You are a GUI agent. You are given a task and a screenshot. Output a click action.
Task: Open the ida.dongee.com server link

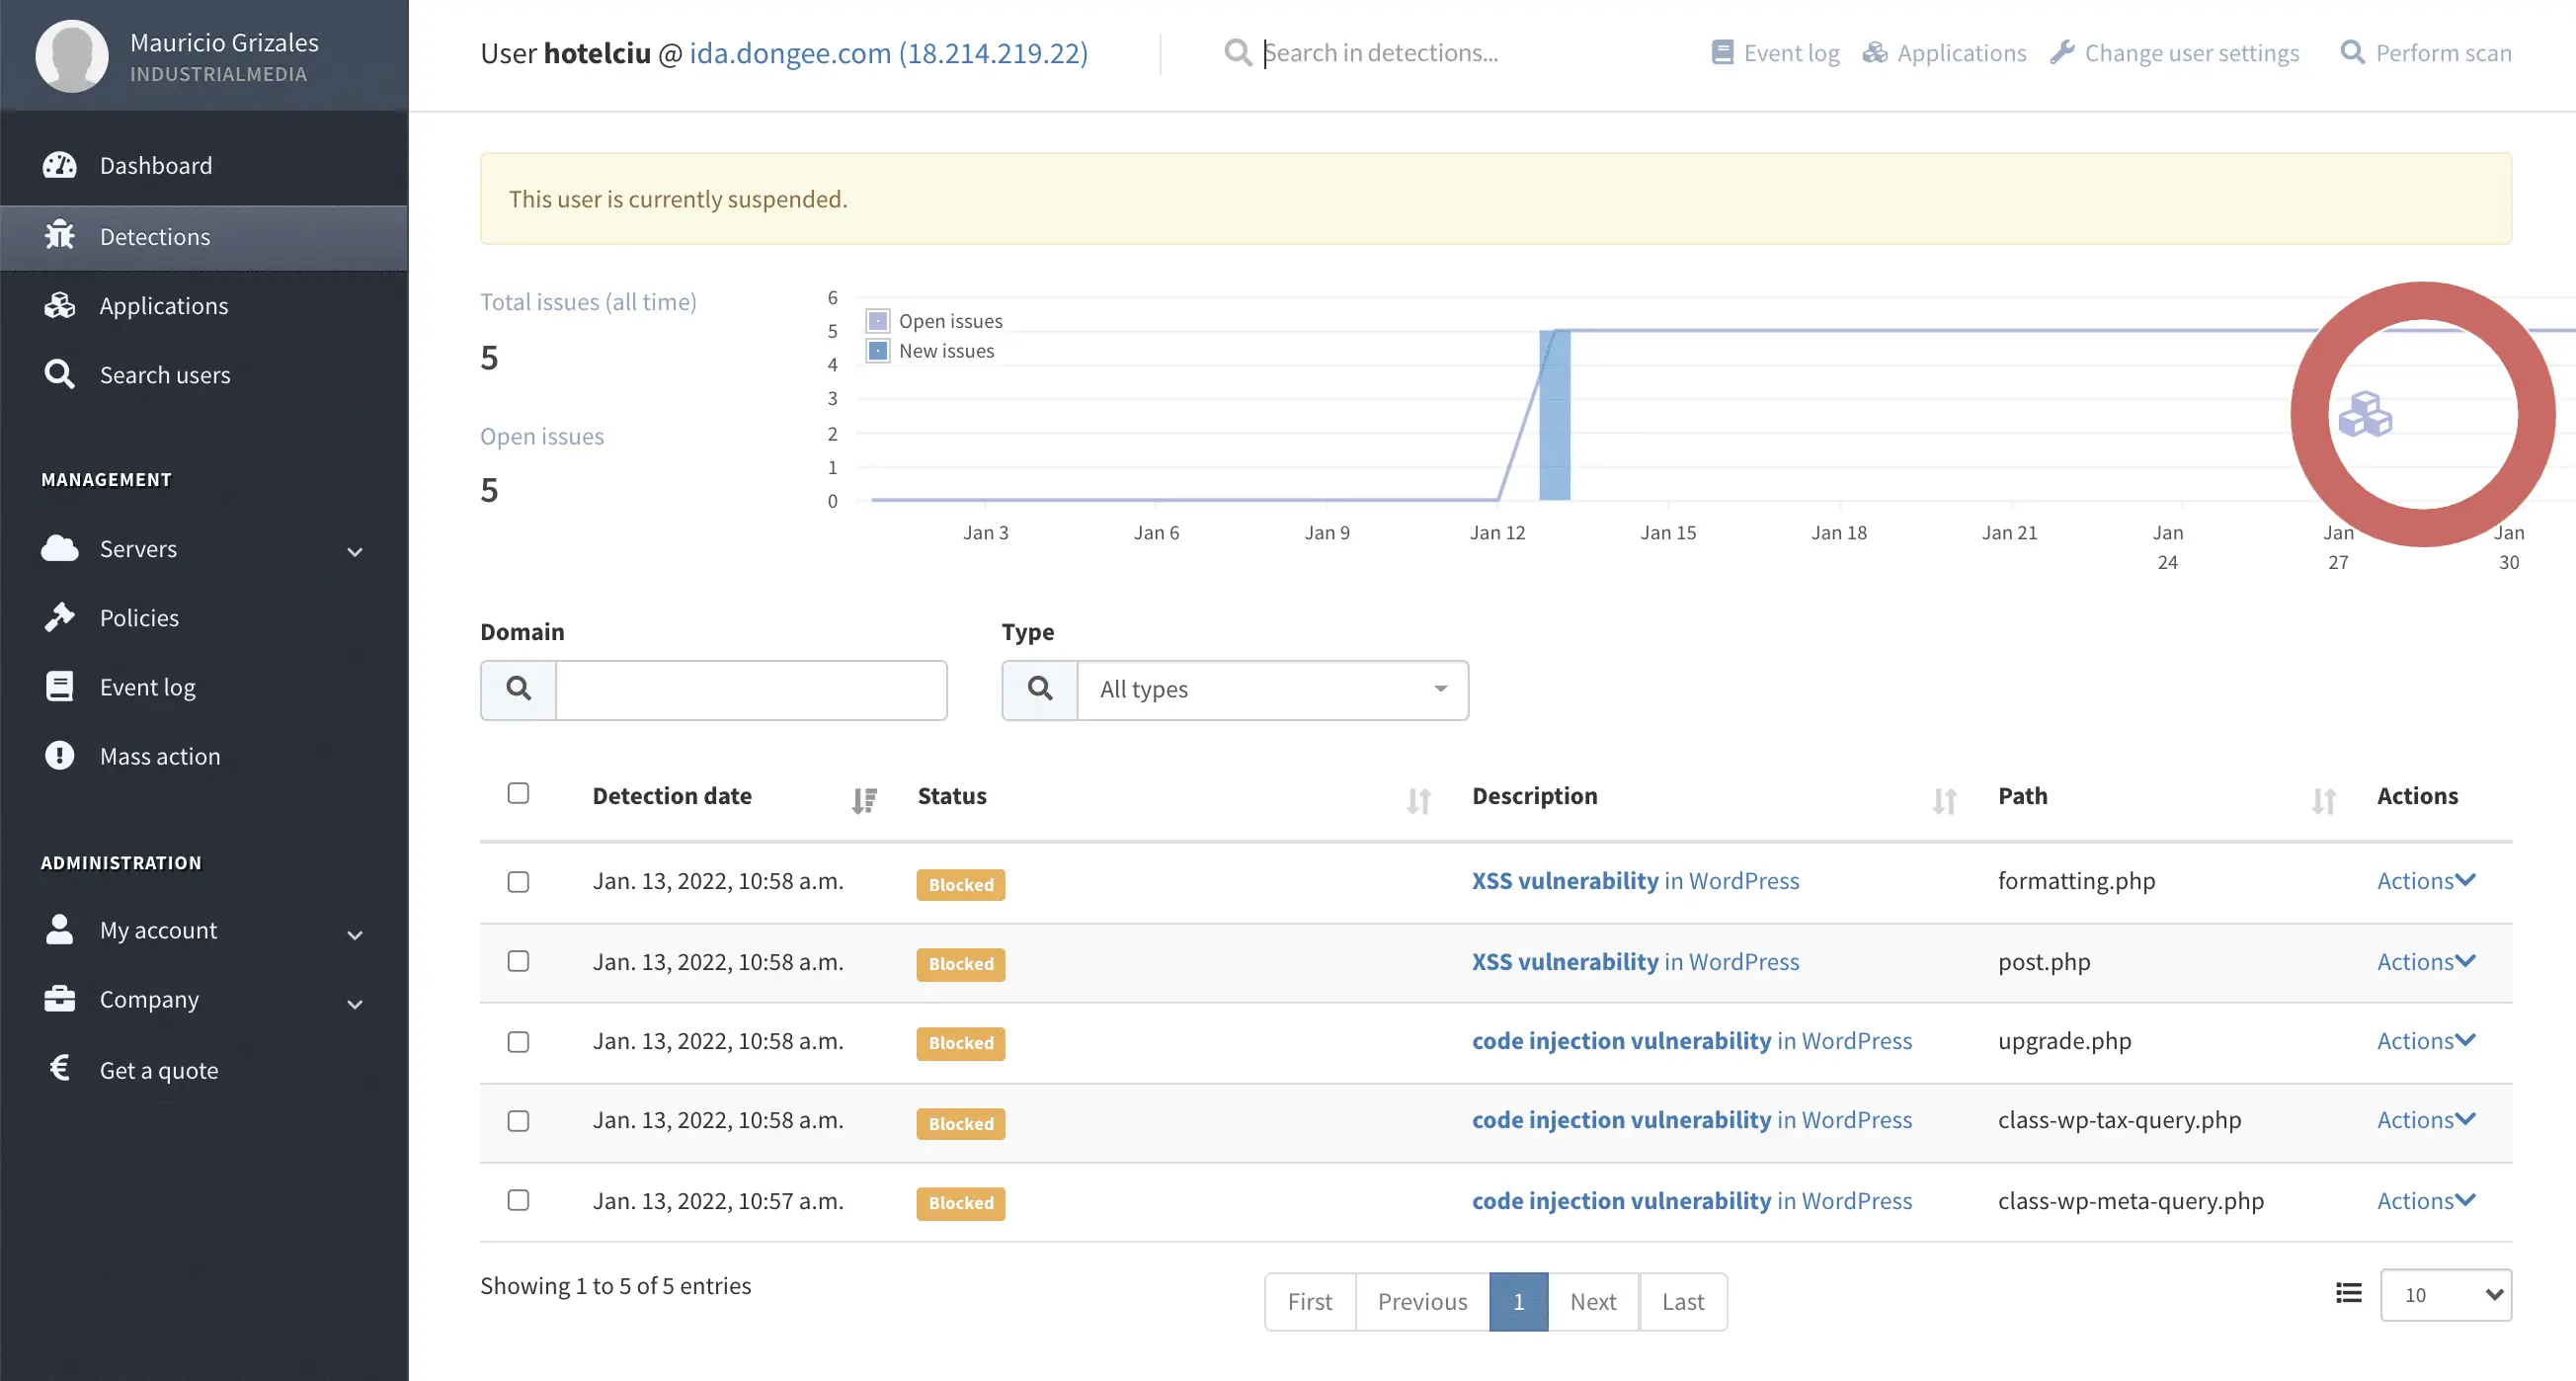click(888, 53)
